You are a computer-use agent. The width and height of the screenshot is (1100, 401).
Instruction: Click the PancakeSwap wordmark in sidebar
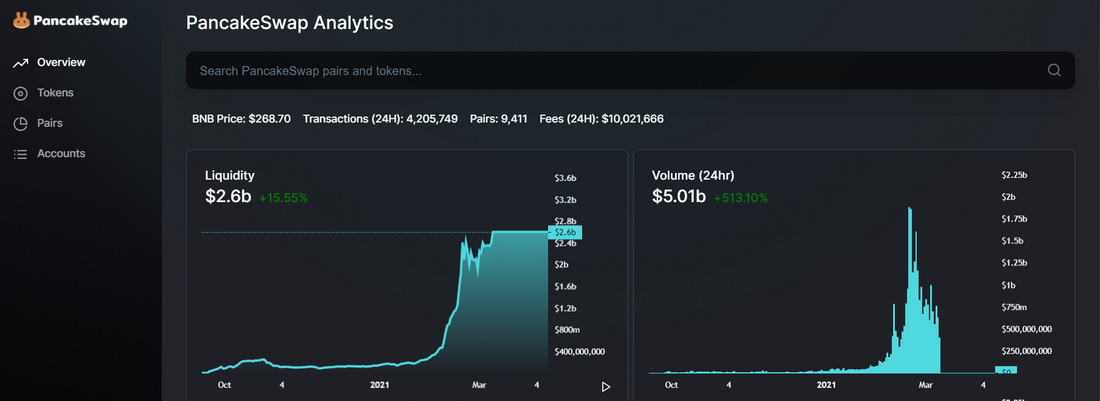click(79, 21)
